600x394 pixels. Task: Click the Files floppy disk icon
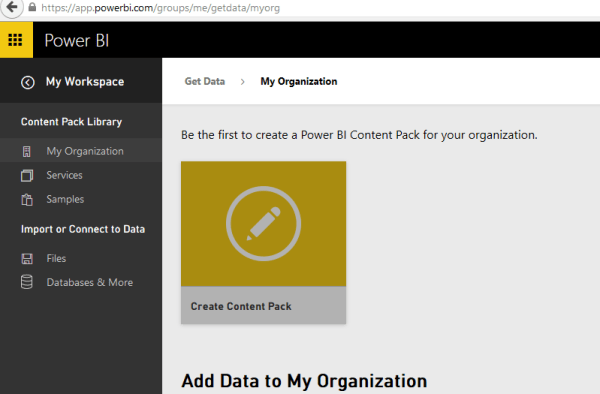27,259
